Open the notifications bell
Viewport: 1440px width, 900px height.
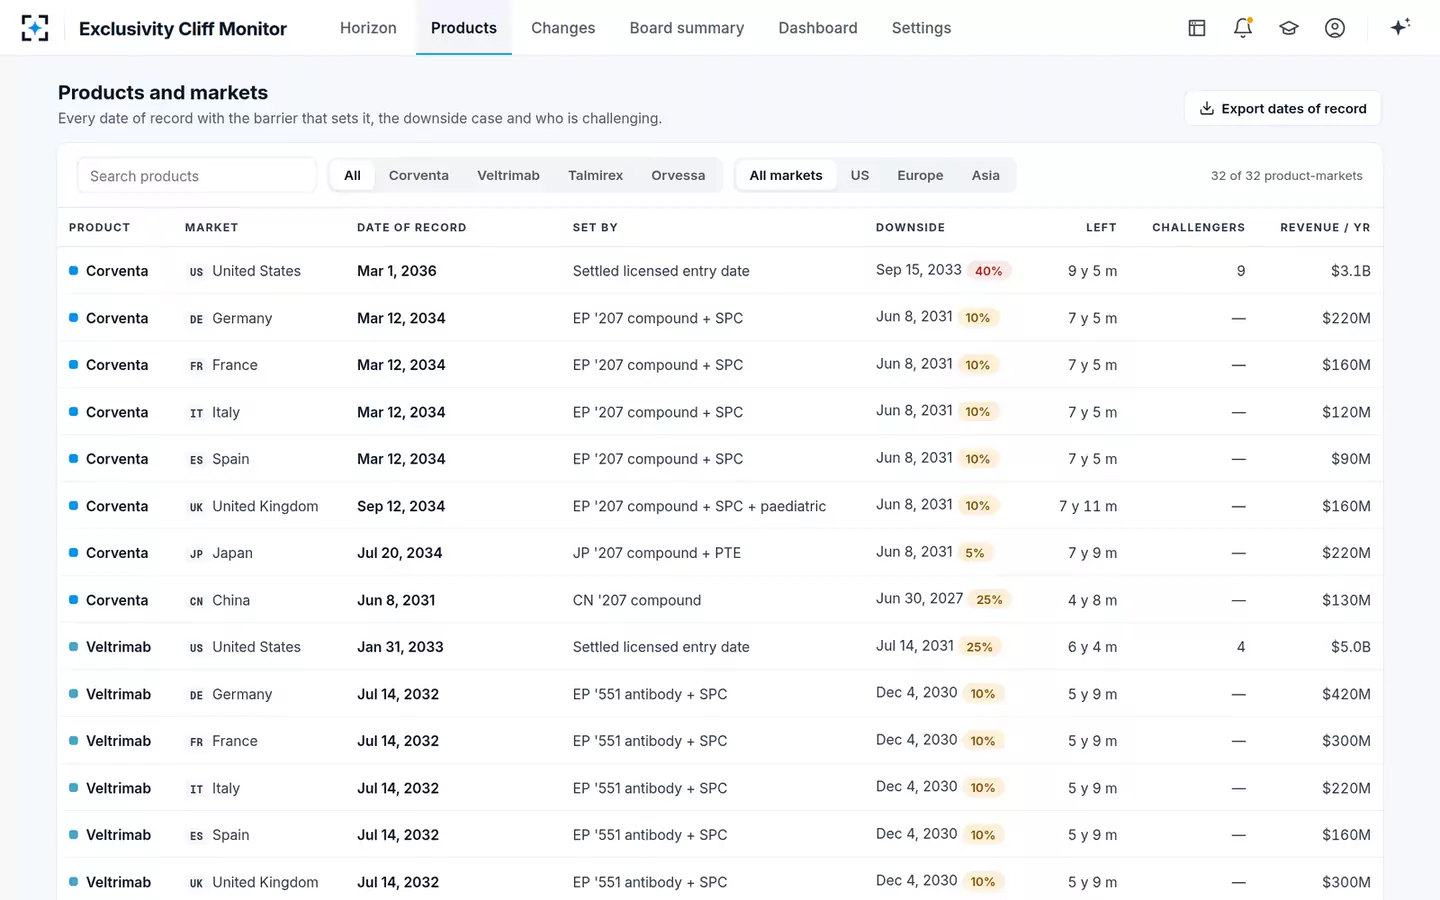[1243, 28]
